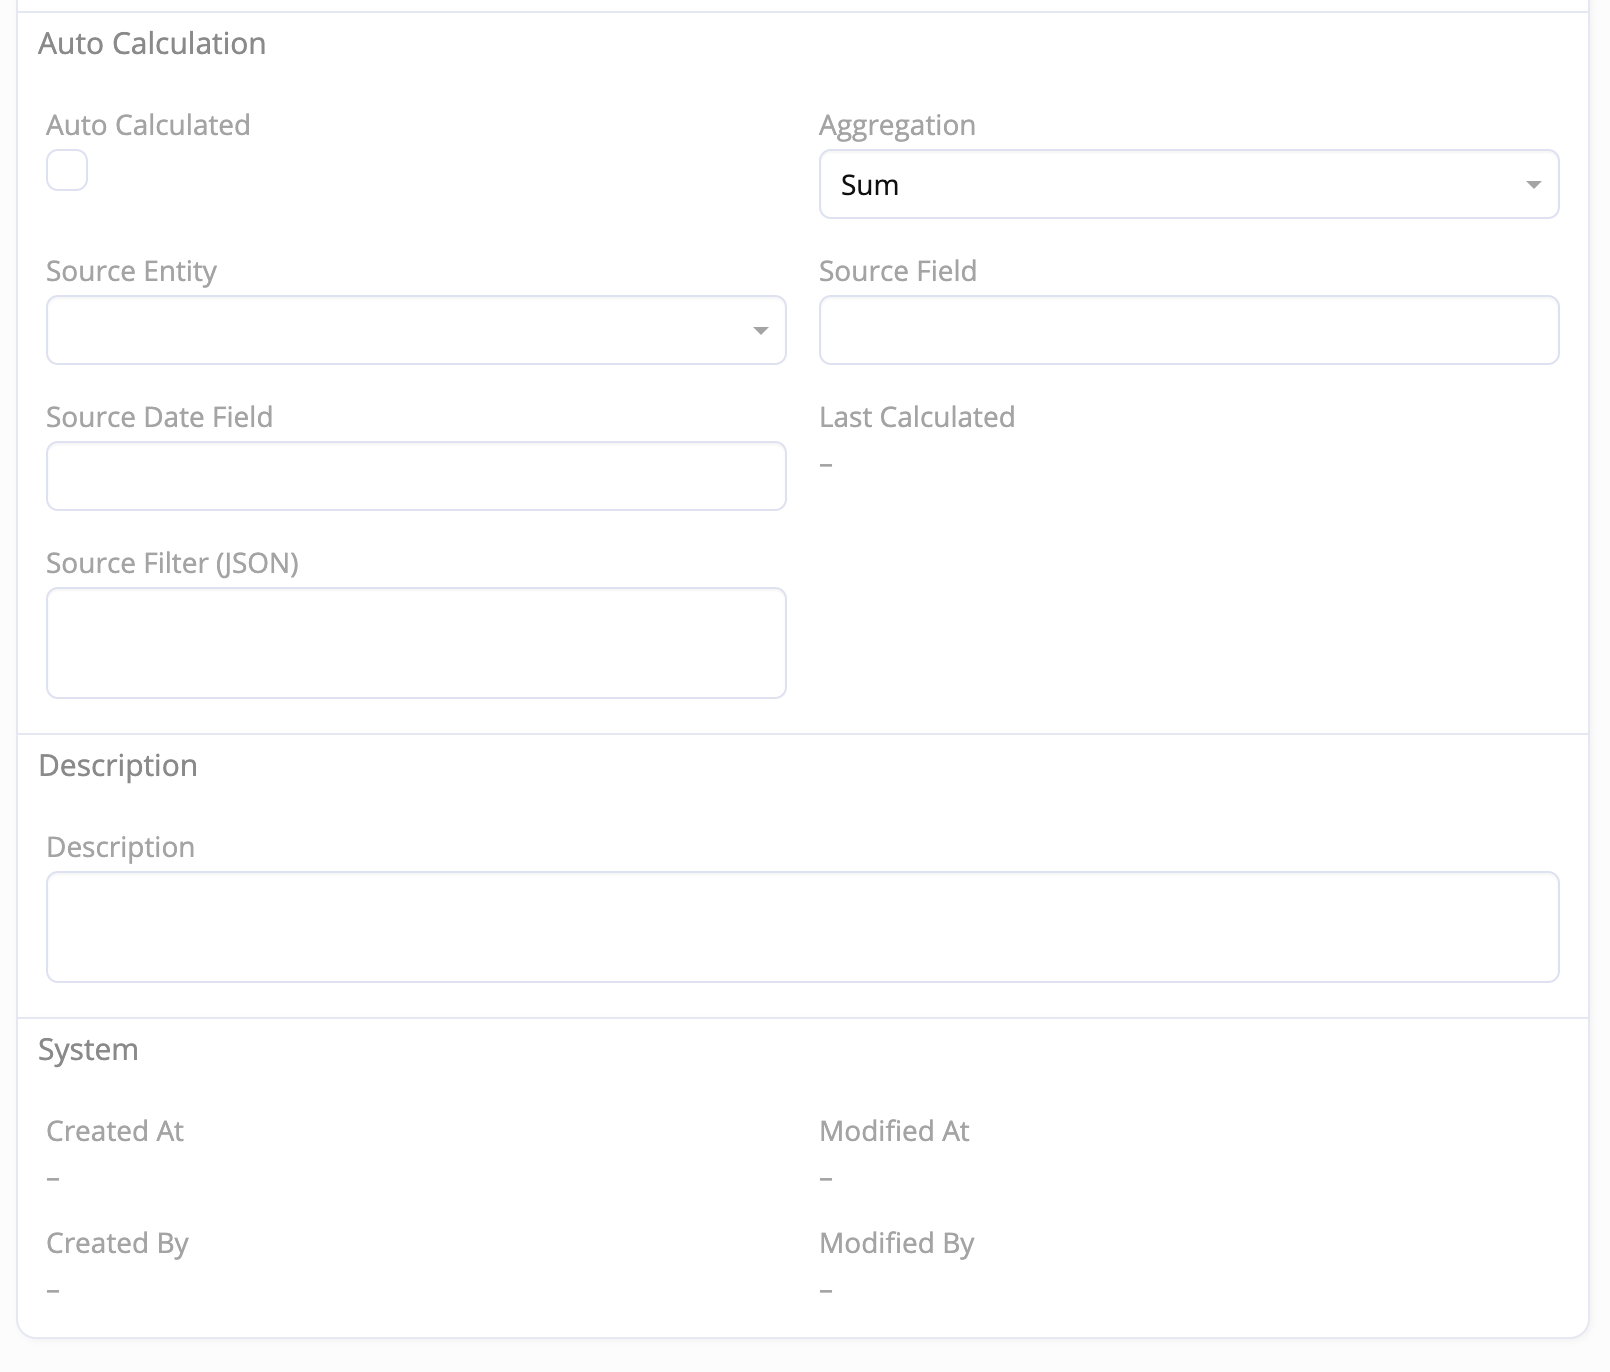Click the Modified At label
This screenshot has height=1372, width=1610.
click(894, 1131)
